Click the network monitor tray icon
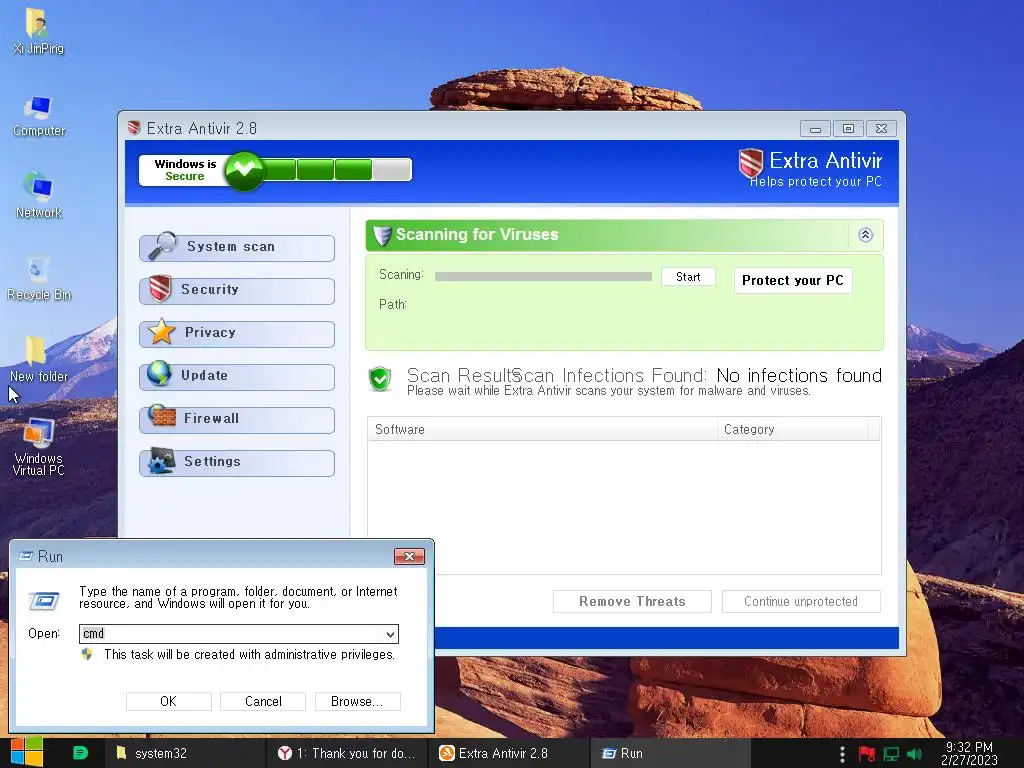This screenshot has width=1024, height=768. (891, 754)
